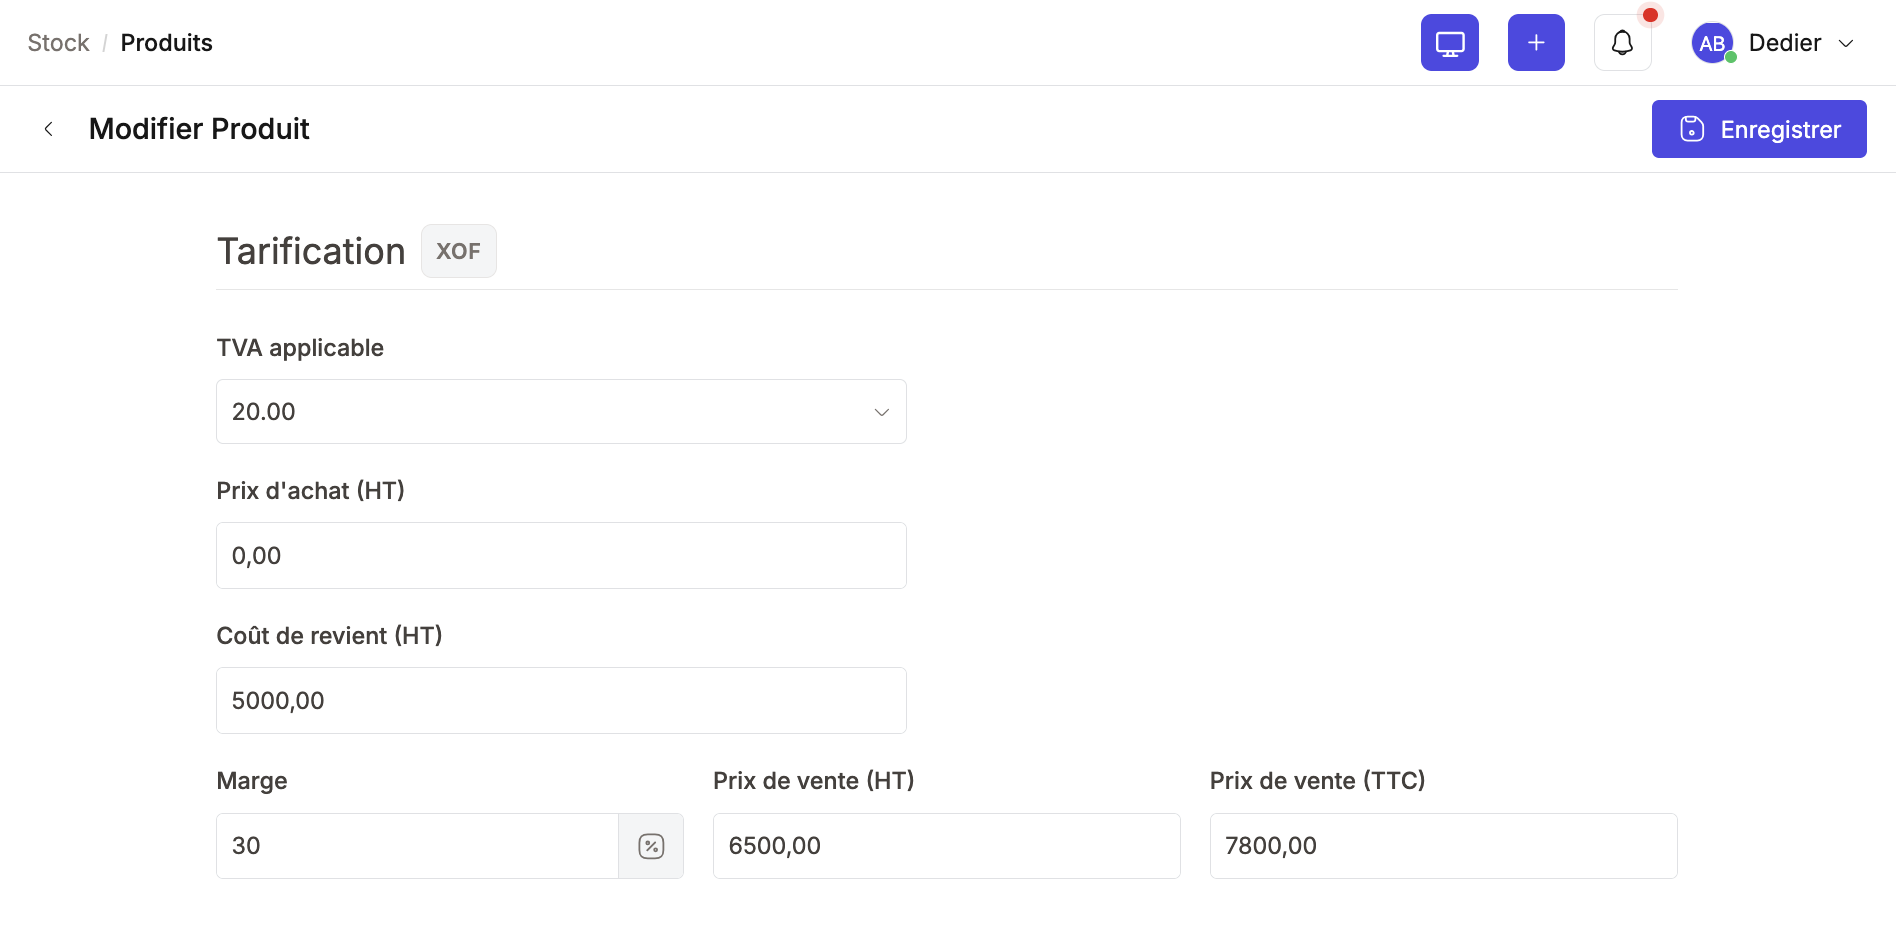1896x926 pixels.
Task: Click the red notification badge dot
Action: point(1651,15)
